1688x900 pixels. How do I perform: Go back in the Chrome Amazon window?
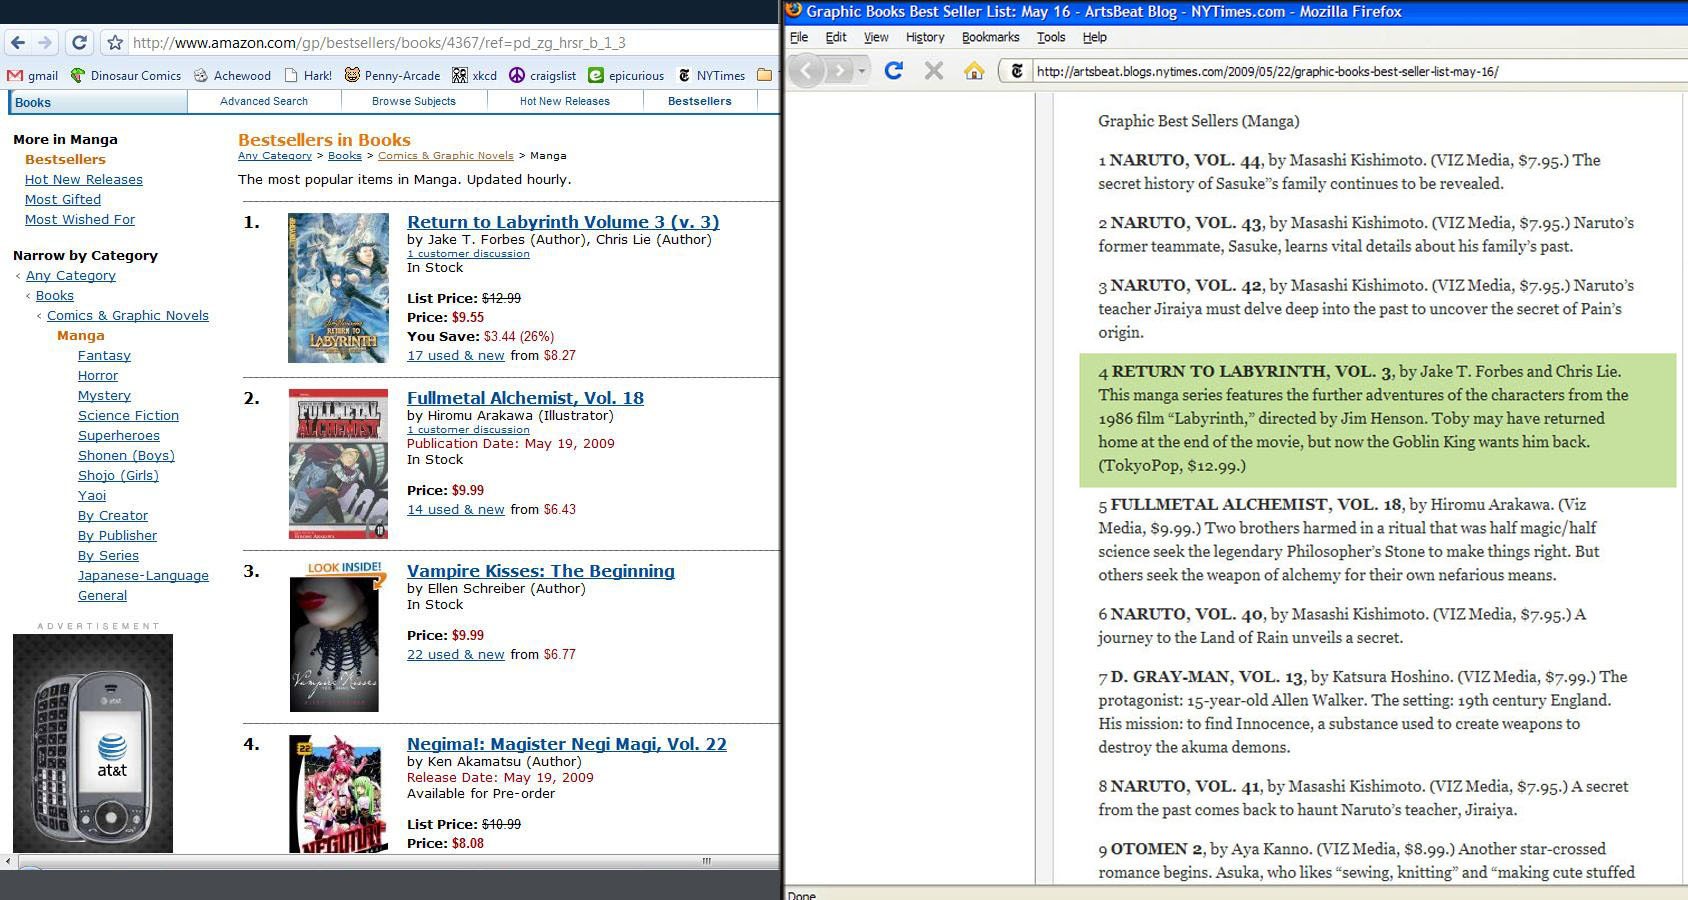click(x=18, y=42)
